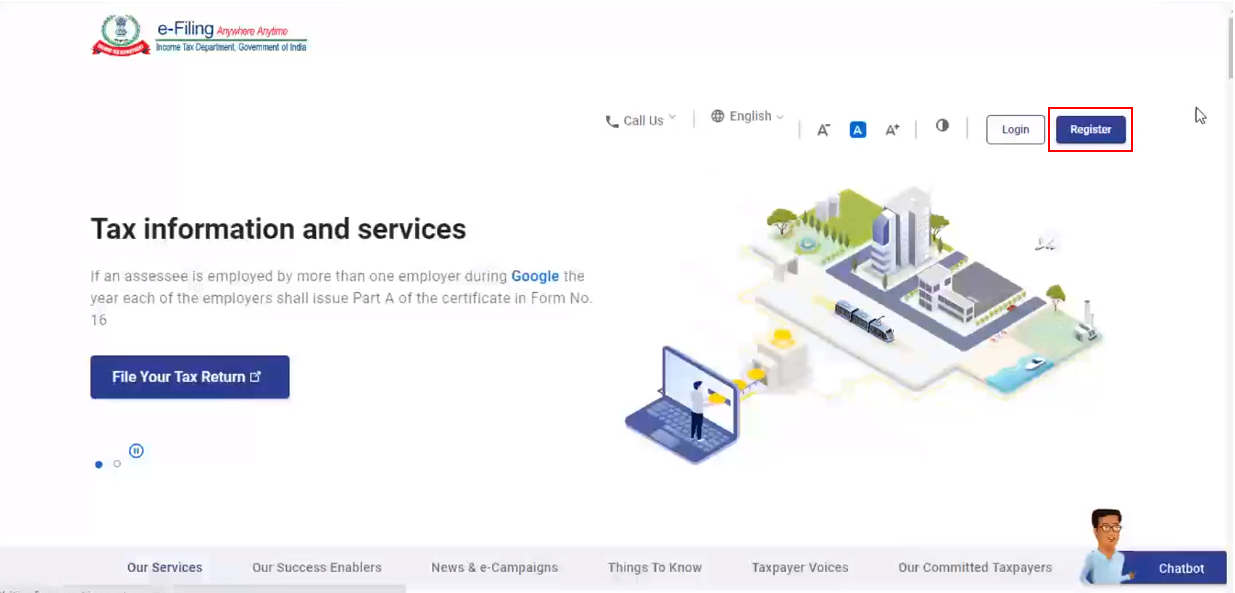Screen dimensions: 1235x593
Task: Select the first carousel slide dot
Action: (98, 464)
